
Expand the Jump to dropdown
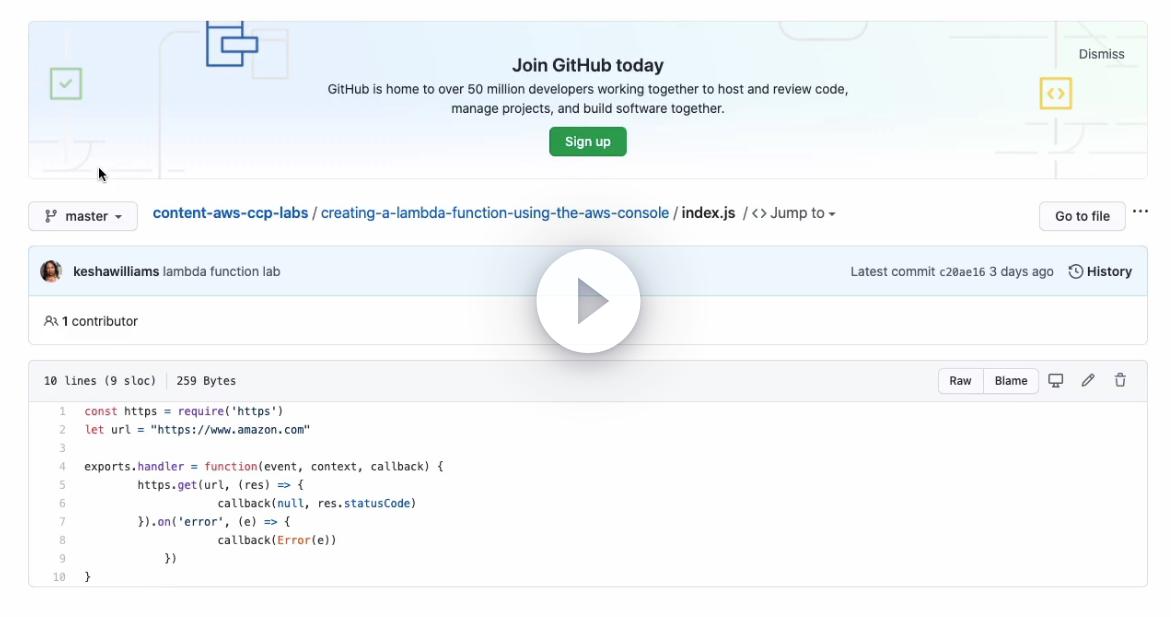(794, 213)
